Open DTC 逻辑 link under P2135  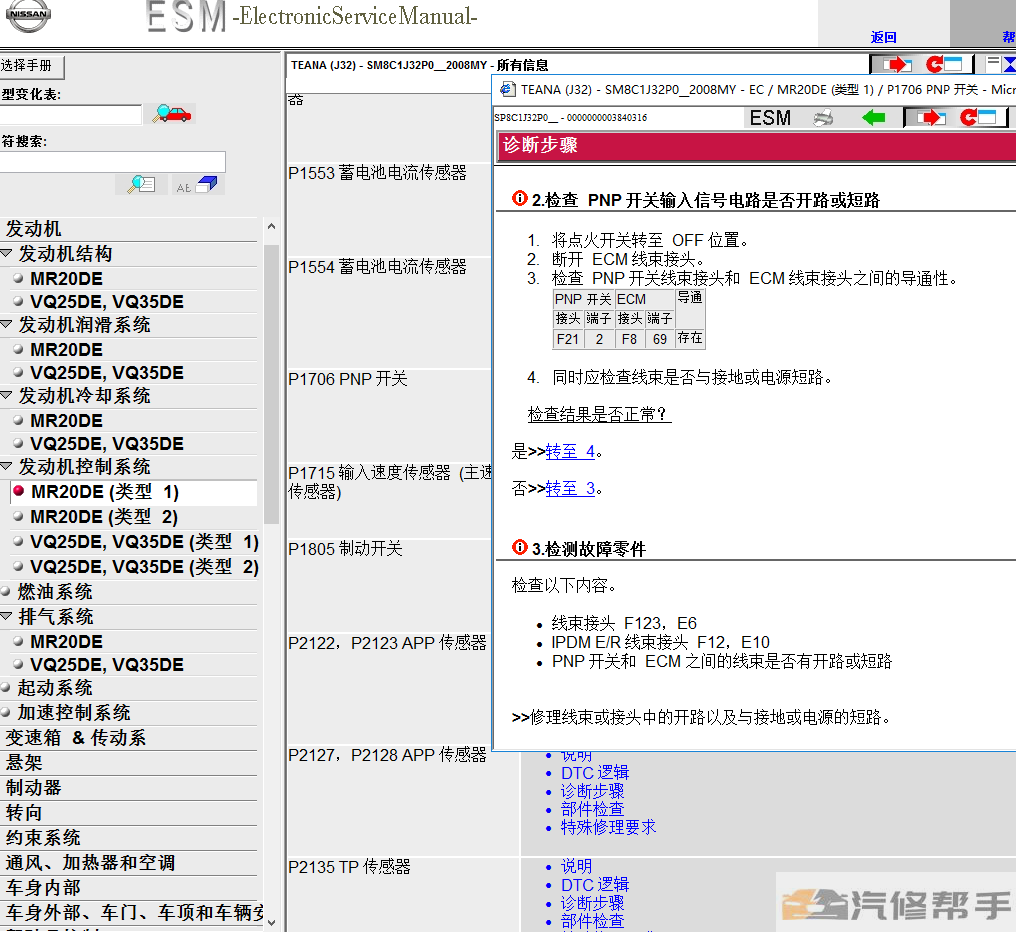pyautogui.click(x=595, y=885)
